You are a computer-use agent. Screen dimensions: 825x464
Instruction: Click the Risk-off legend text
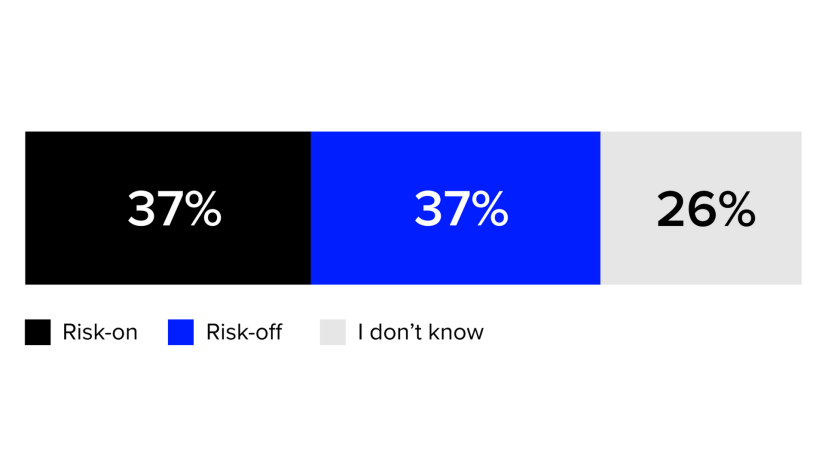pyautogui.click(x=244, y=332)
